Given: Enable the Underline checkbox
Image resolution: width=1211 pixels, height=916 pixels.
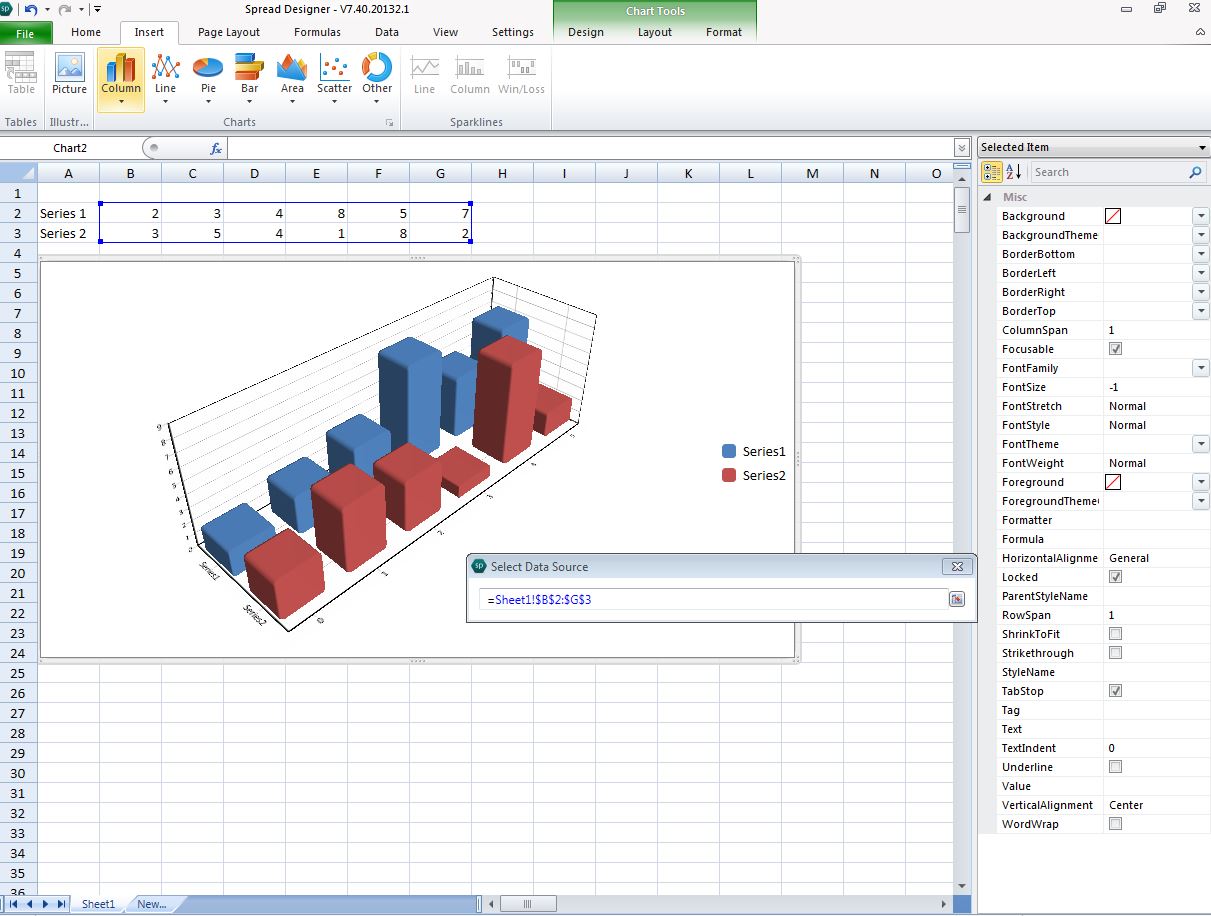Looking at the screenshot, I should pyautogui.click(x=1115, y=767).
